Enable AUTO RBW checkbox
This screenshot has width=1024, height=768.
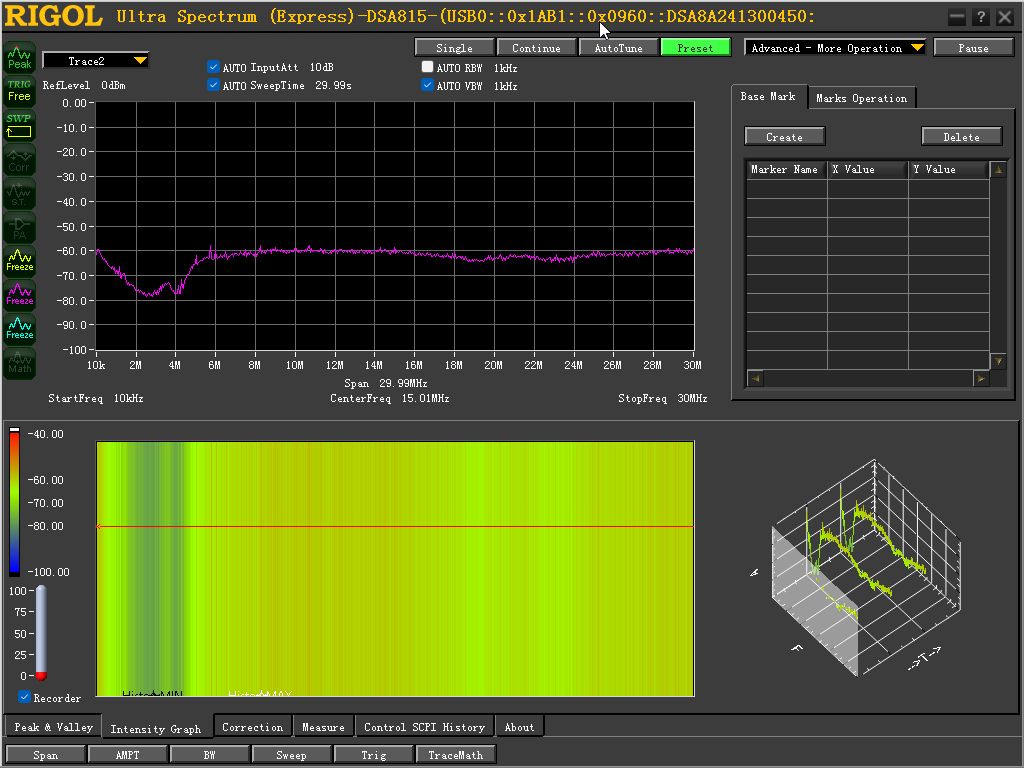point(427,67)
